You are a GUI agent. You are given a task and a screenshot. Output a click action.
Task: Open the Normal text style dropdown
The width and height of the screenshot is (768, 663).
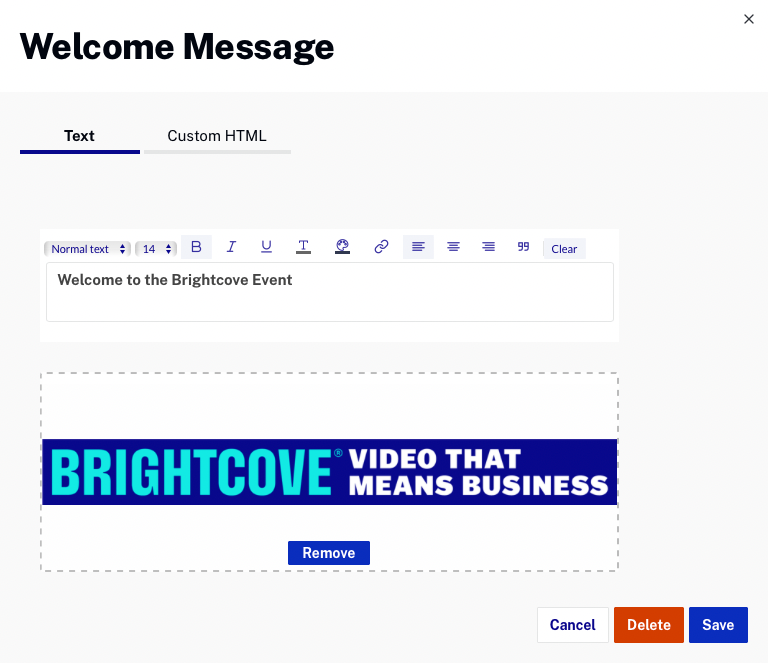(x=87, y=249)
